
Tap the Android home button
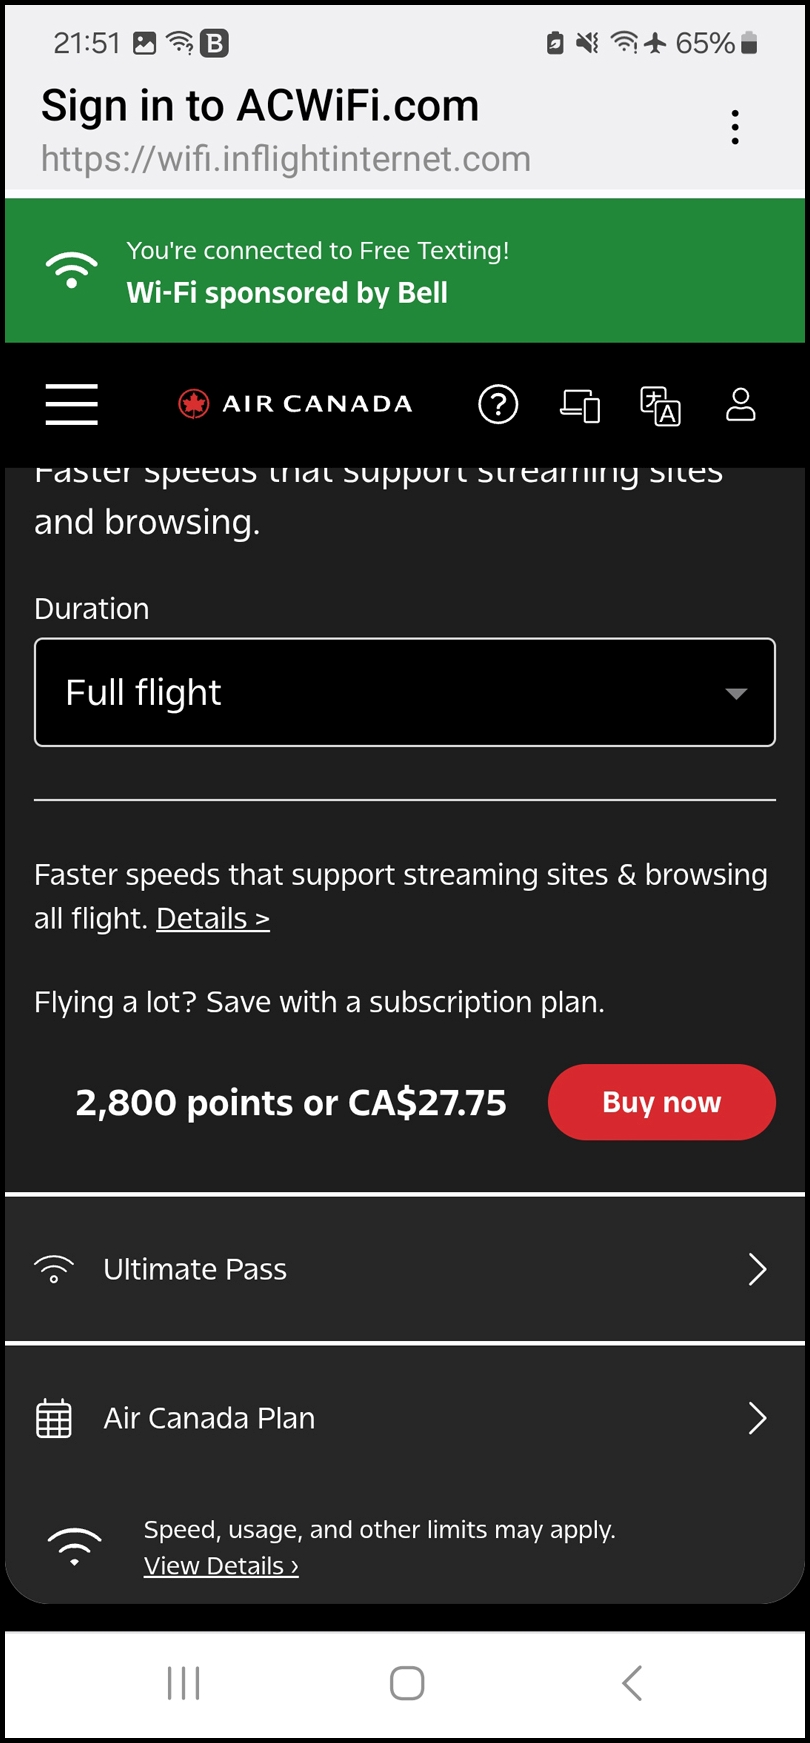[407, 1683]
